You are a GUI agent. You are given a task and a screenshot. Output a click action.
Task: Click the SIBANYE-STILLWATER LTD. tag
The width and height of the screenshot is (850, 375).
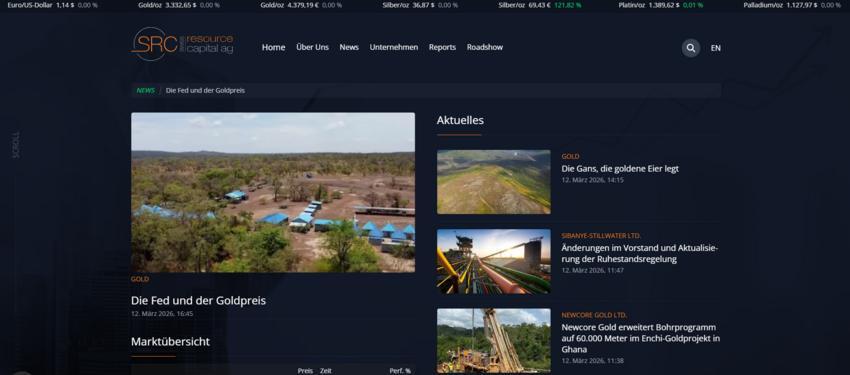coord(601,236)
